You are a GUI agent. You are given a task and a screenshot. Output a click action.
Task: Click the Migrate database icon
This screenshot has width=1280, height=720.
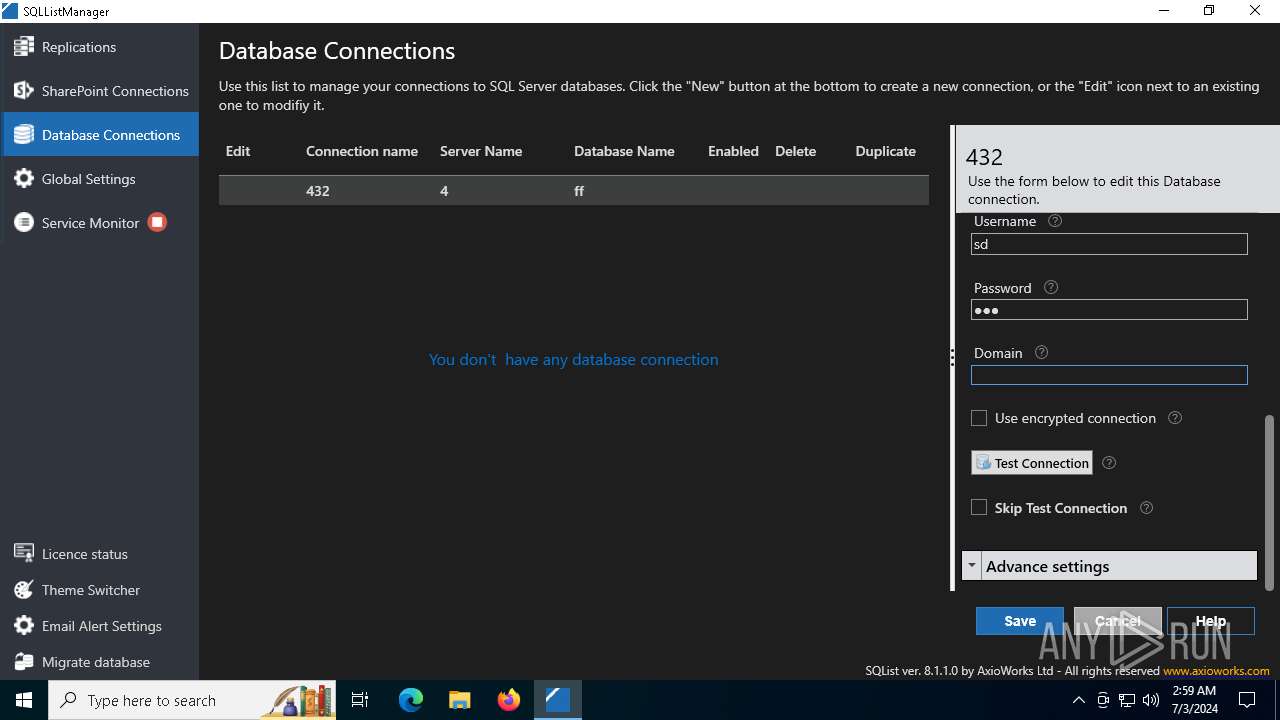[24, 662]
